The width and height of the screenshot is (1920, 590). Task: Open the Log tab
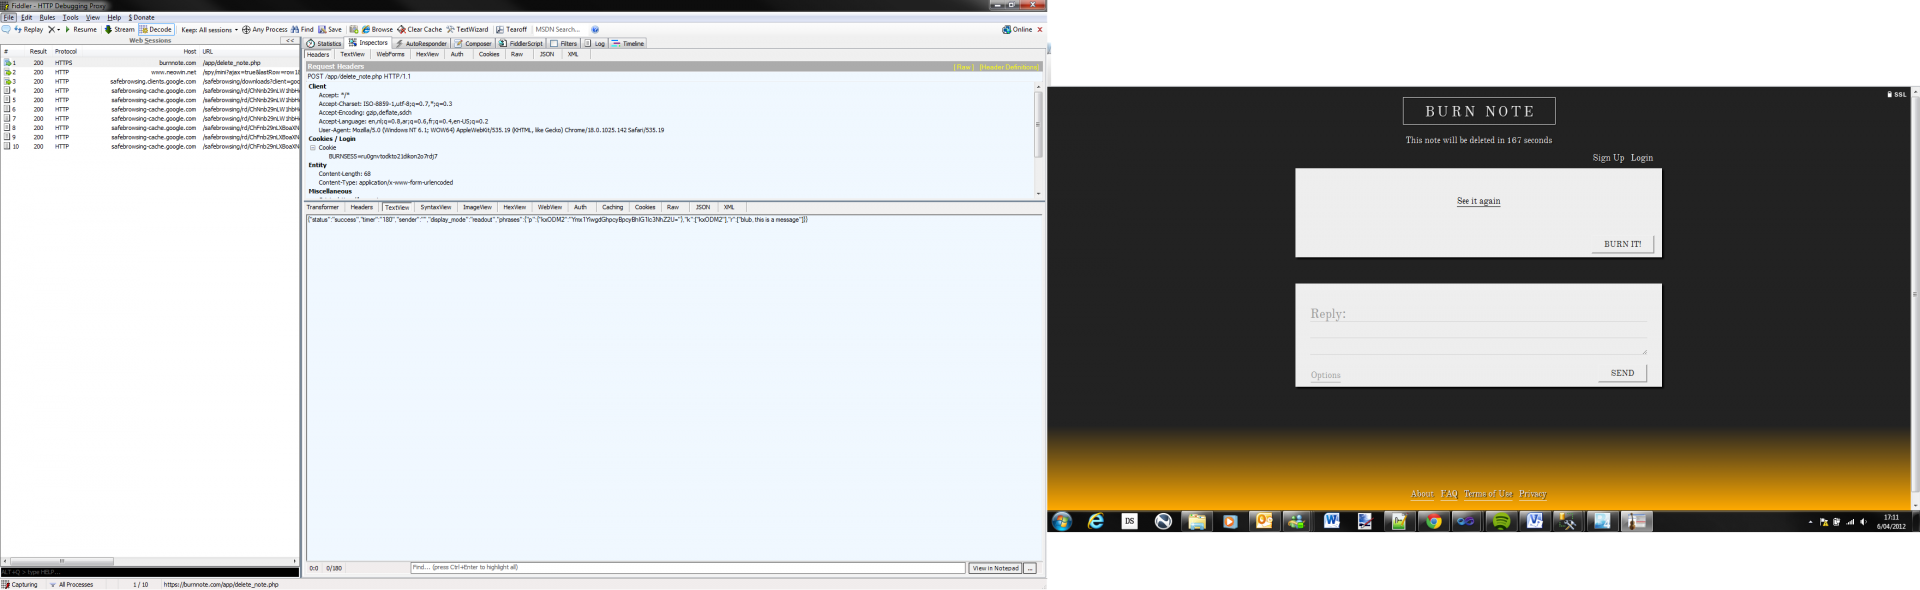(x=595, y=44)
